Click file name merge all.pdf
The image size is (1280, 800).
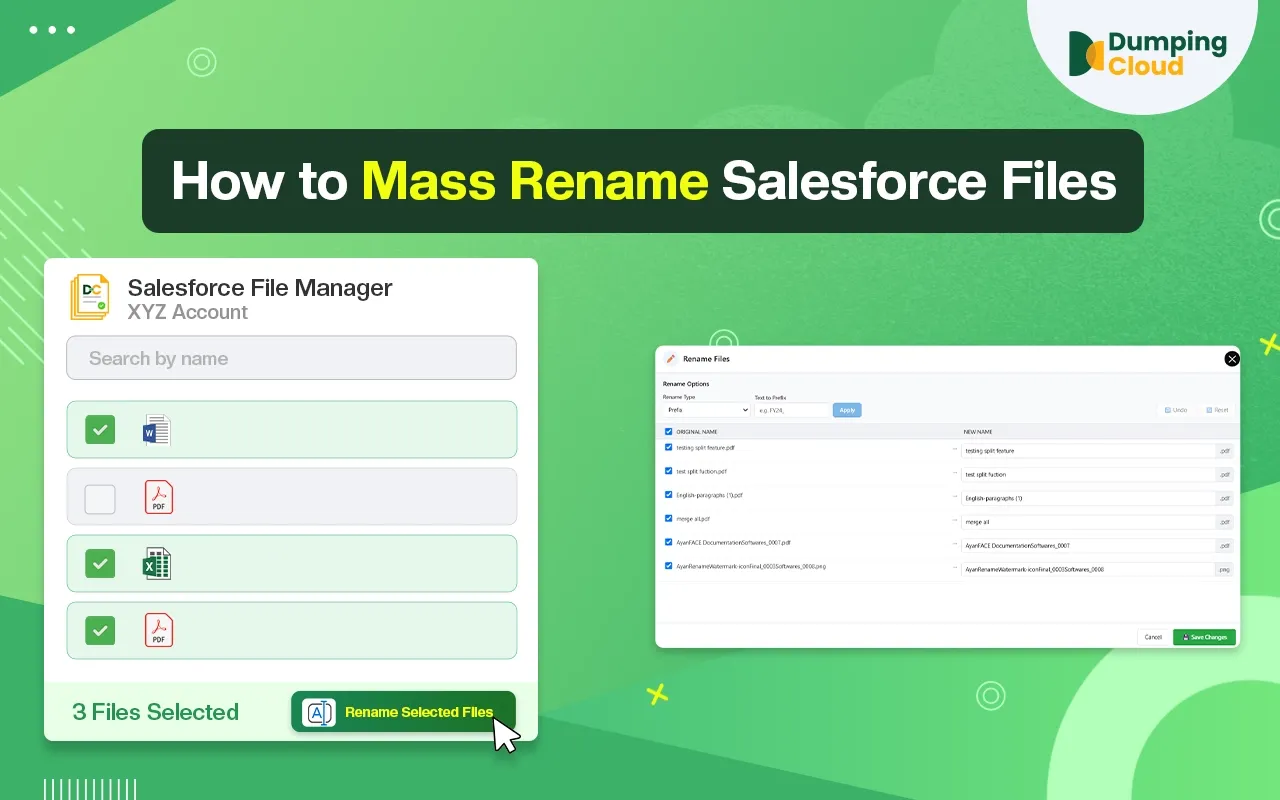[693, 519]
